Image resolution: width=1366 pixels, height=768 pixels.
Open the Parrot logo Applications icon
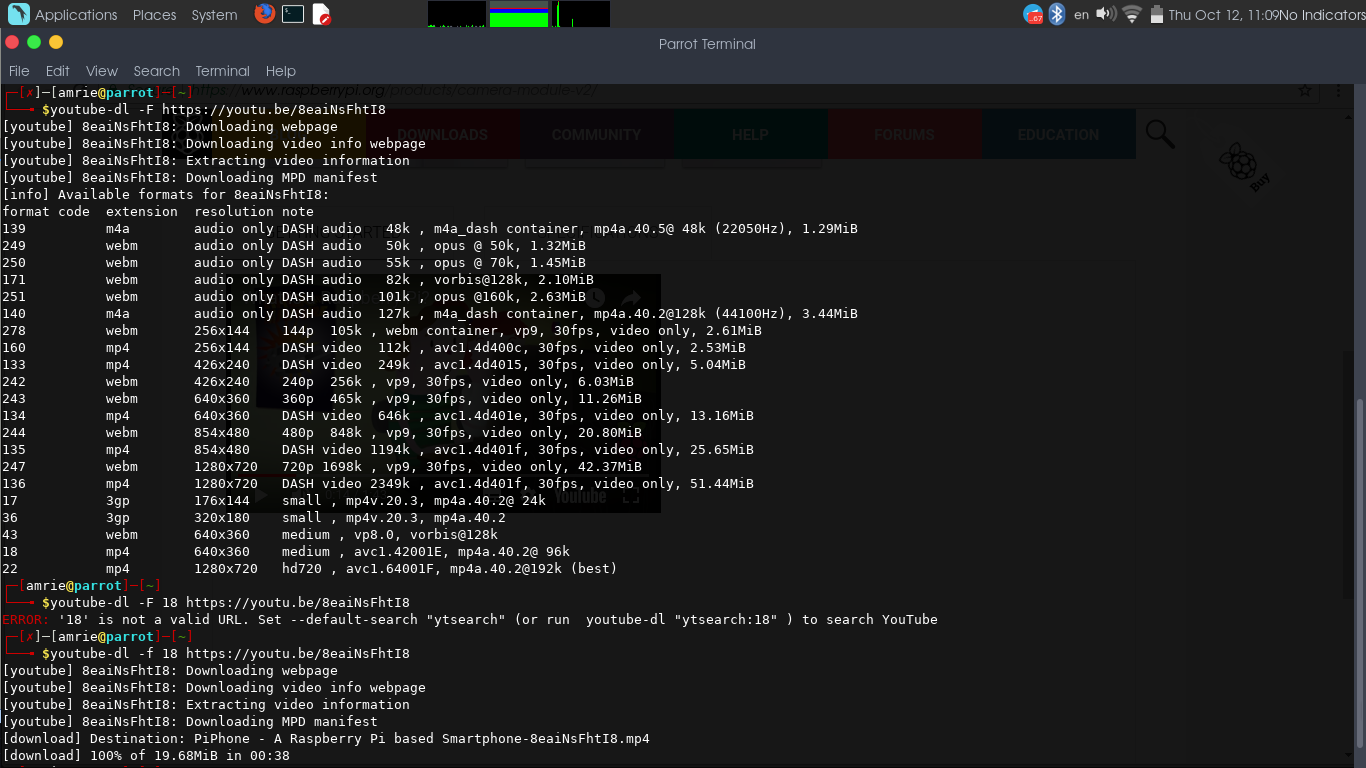(18, 14)
